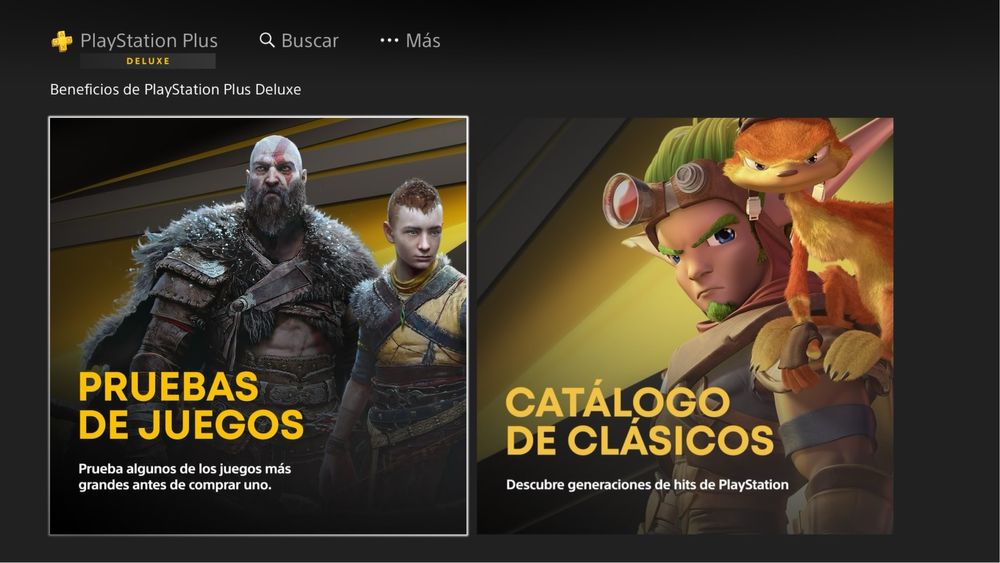The height and width of the screenshot is (563, 1000).
Task: Click the PRUEBAS DE JUEGOS yellow heading
Action: click(x=191, y=406)
